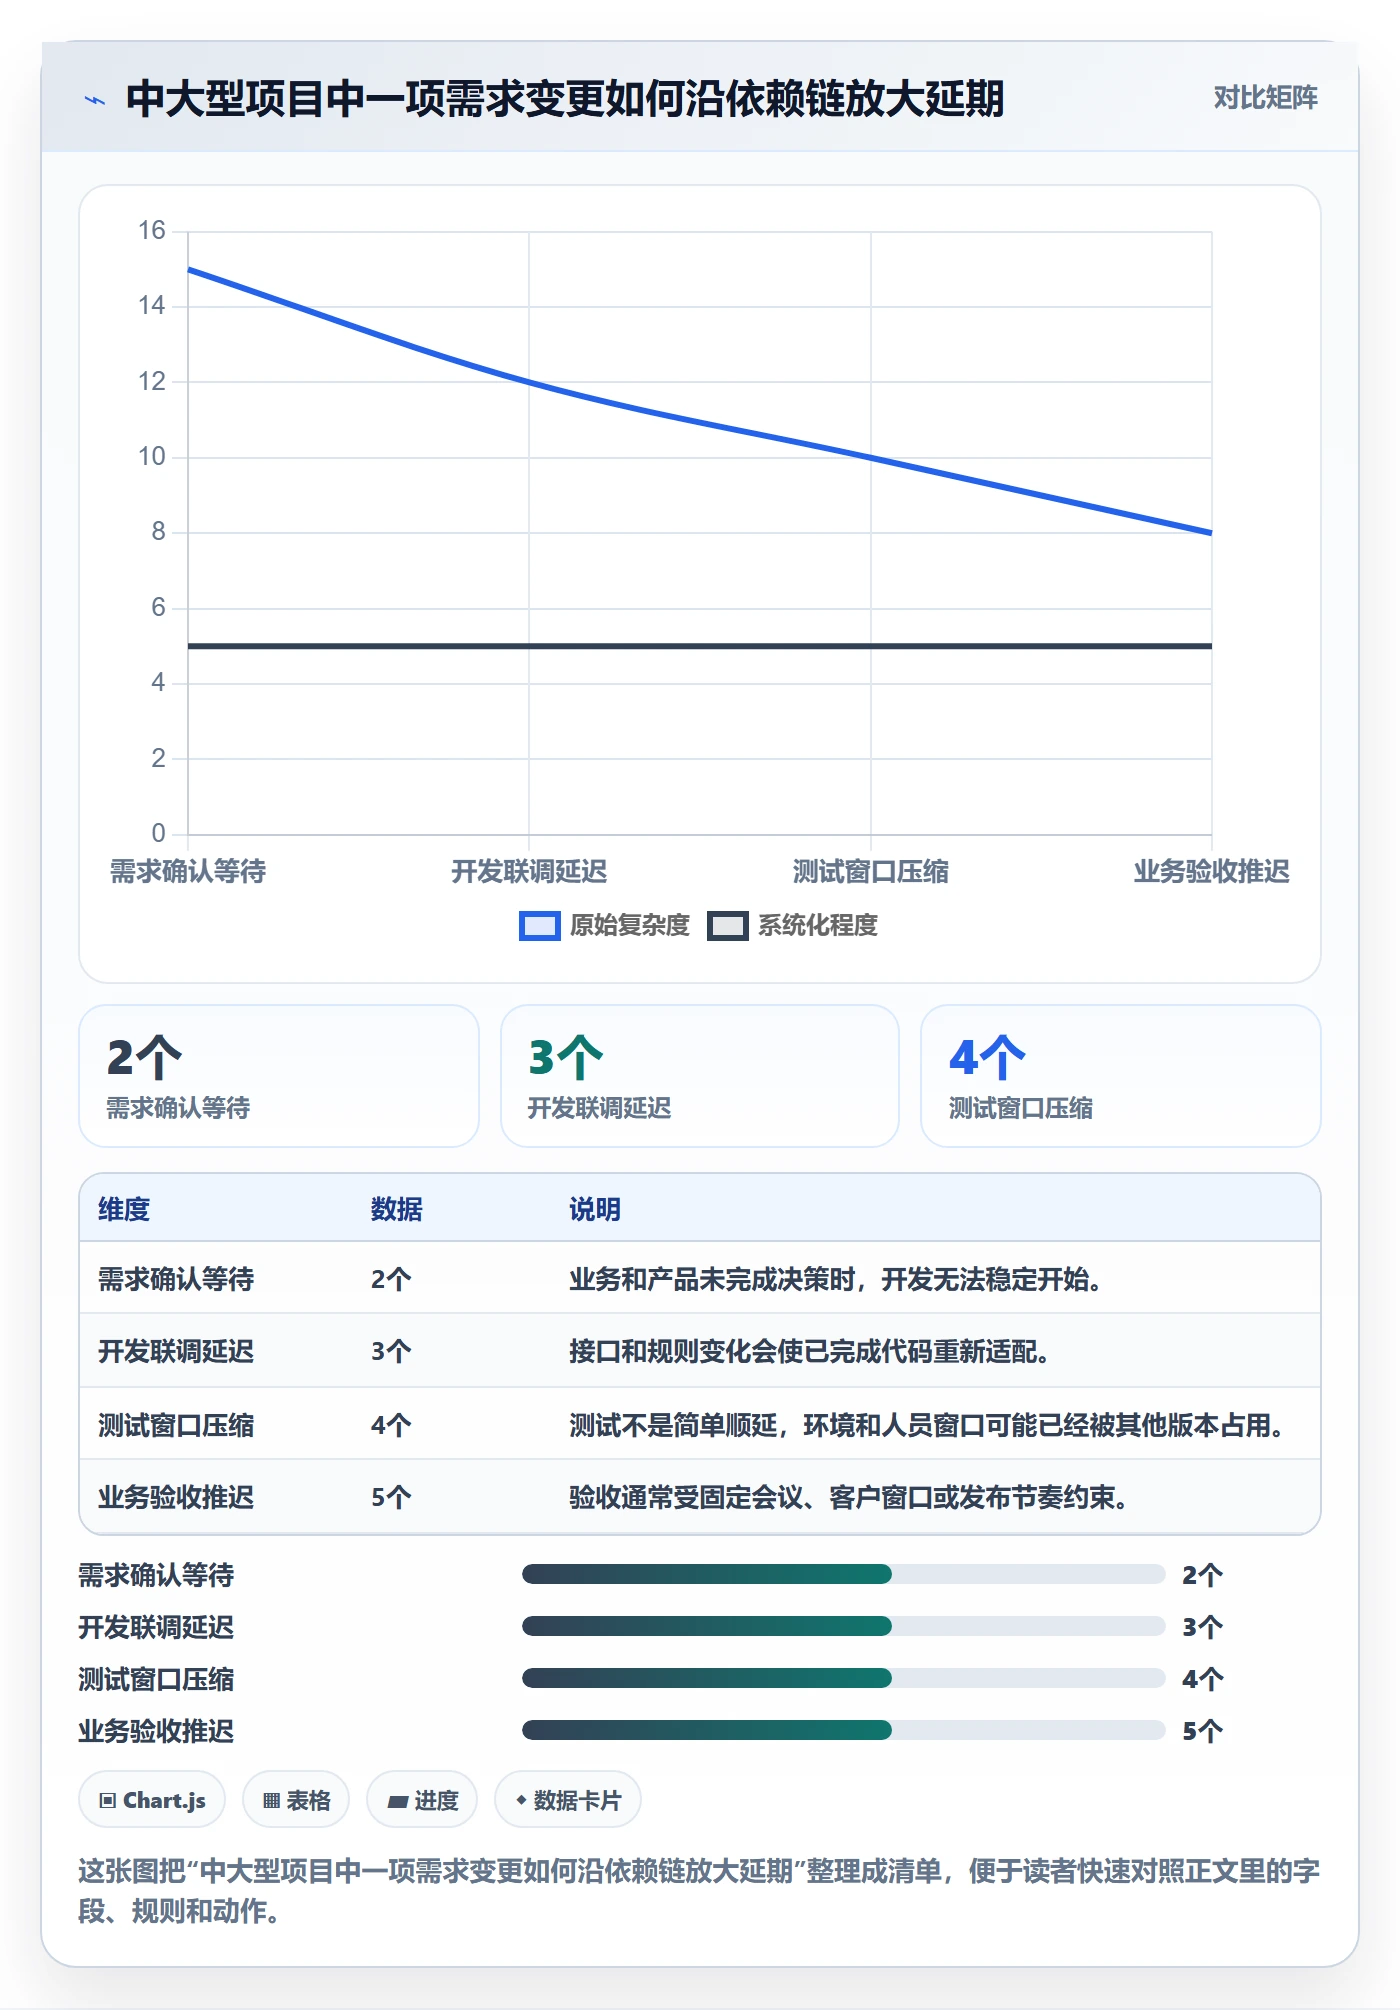Click the description starting with 验收通常受固定会议

[x=849, y=1498]
